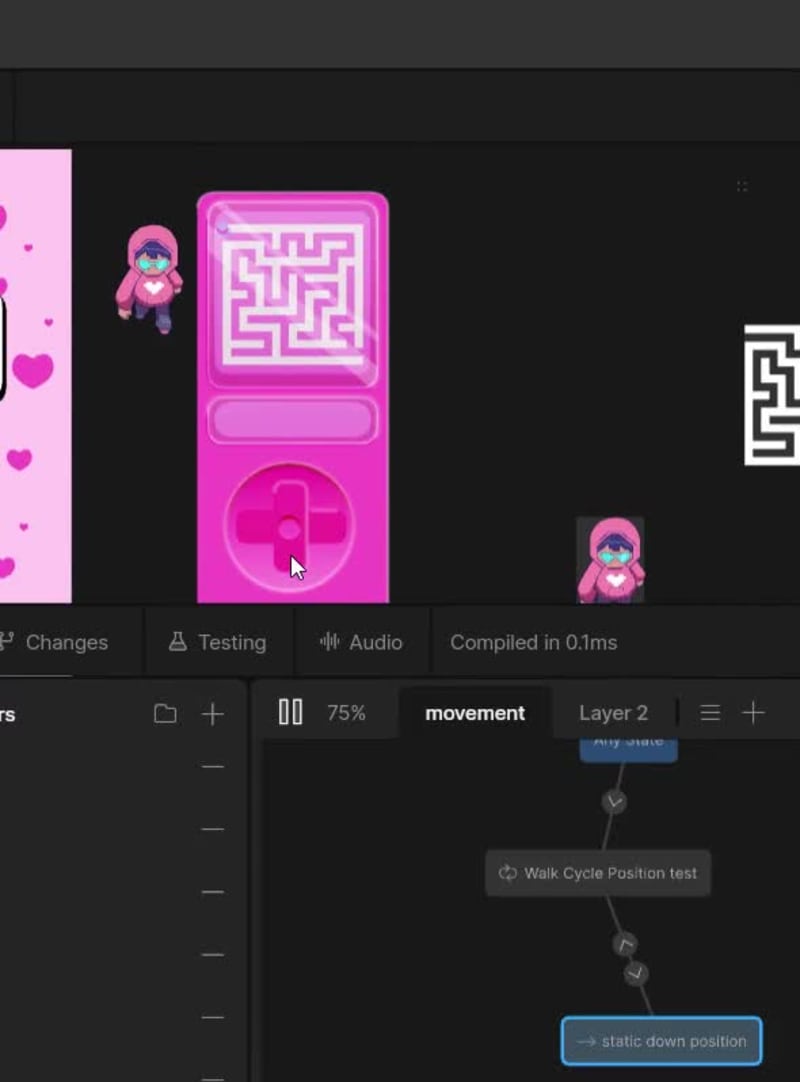
Task: Select the lower transition icon above static down position
Action: click(636, 973)
